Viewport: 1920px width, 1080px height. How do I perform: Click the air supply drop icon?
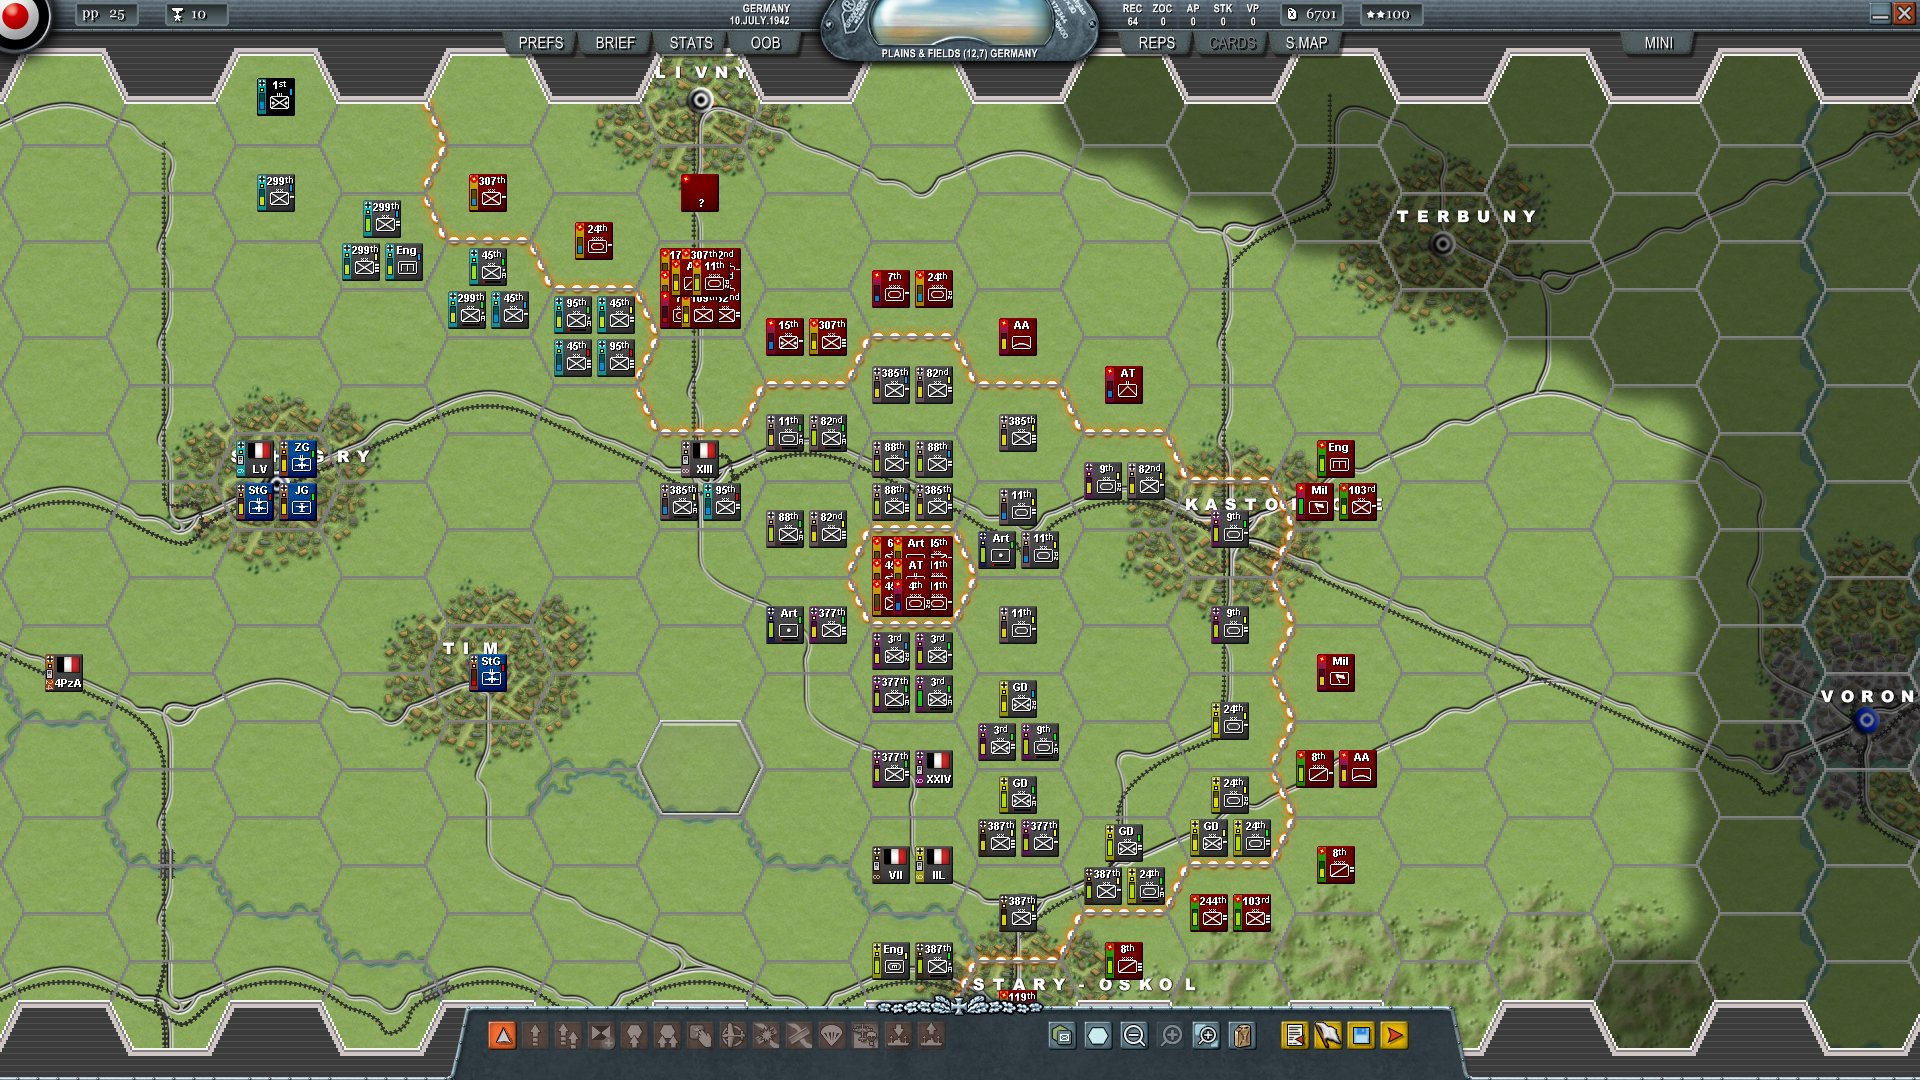865,1036
